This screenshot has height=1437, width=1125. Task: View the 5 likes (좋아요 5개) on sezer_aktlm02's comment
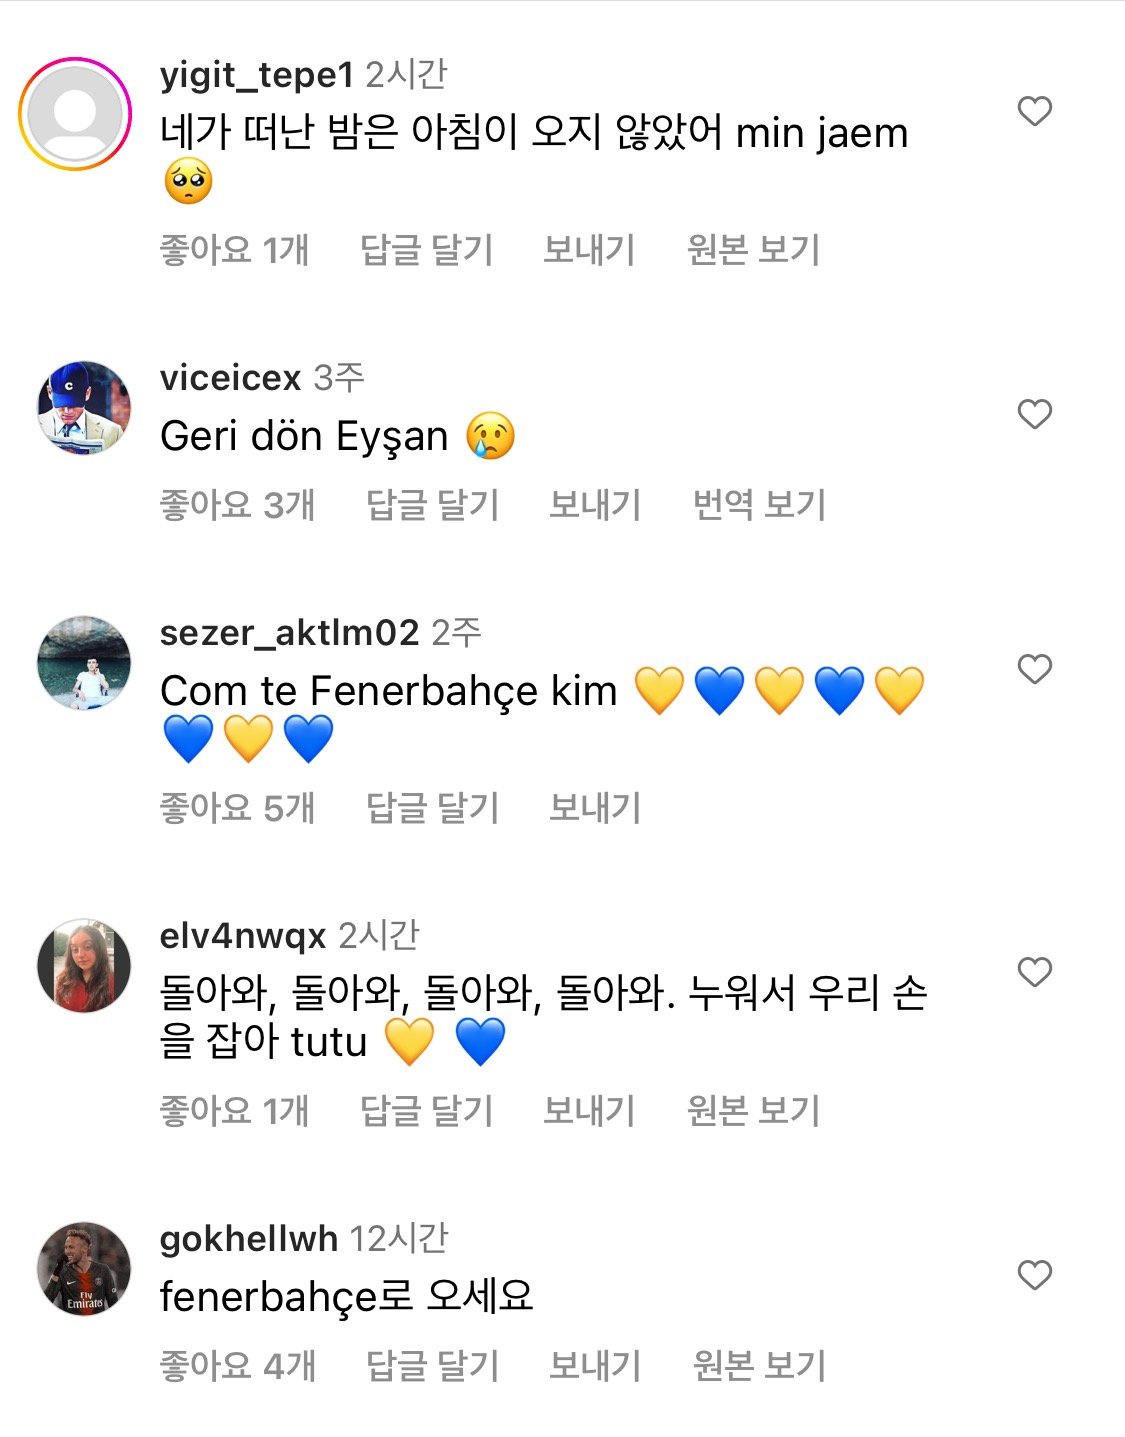237,808
